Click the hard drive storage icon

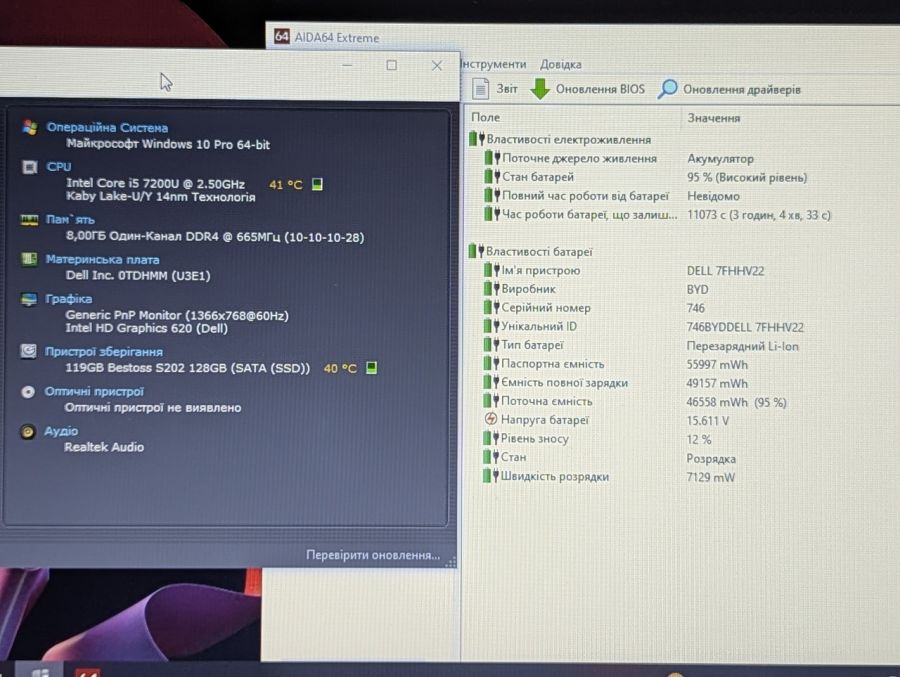point(28,351)
